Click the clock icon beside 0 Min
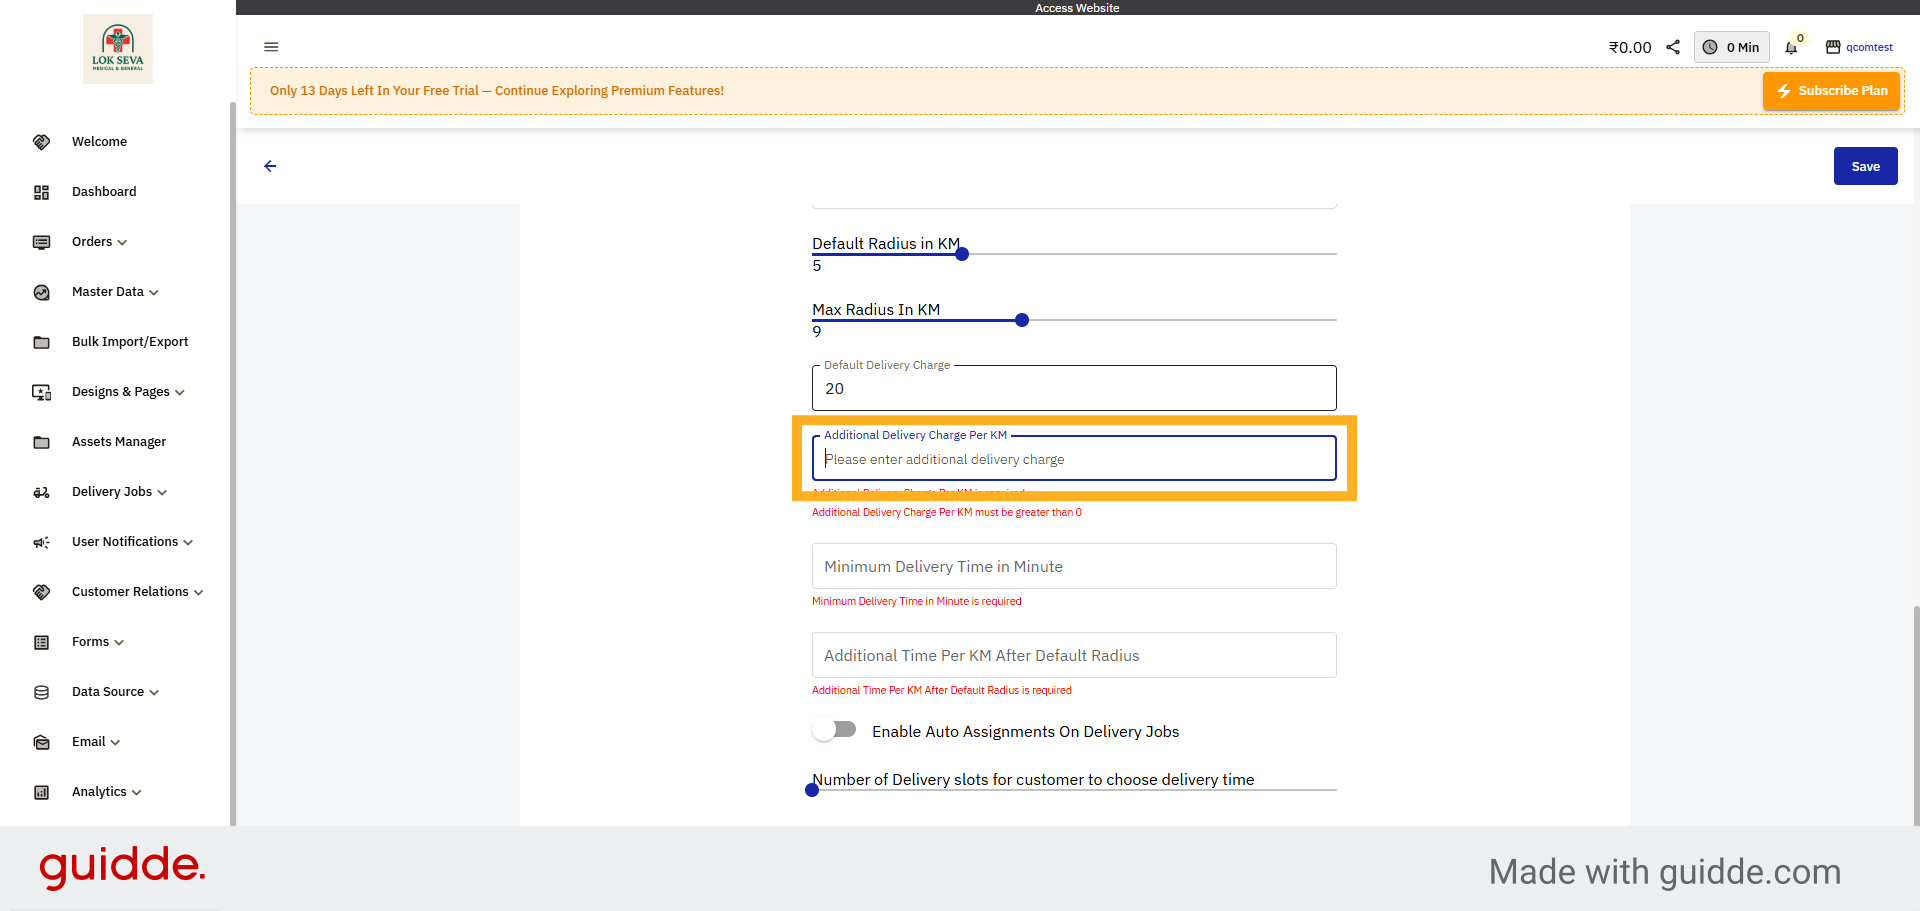This screenshot has height=911, width=1920. point(1710,47)
